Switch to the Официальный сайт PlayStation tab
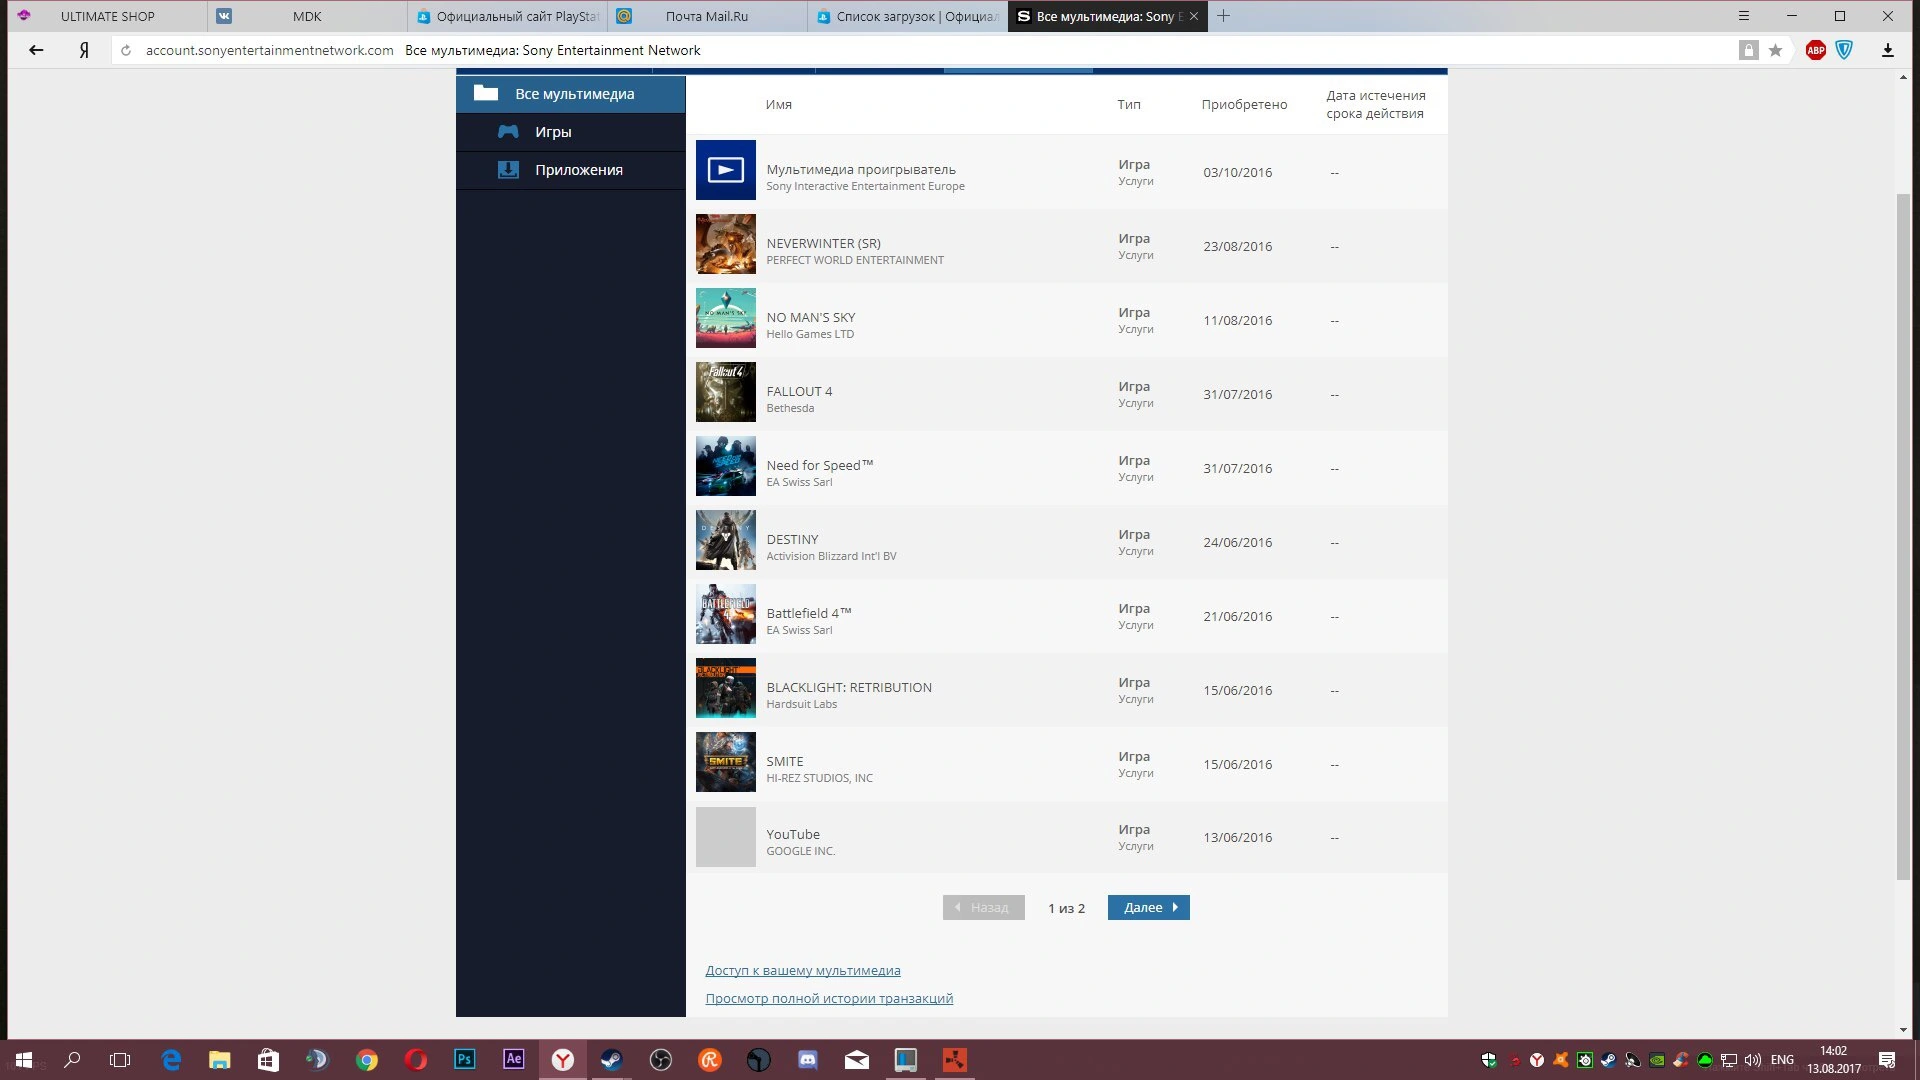 coord(508,16)
